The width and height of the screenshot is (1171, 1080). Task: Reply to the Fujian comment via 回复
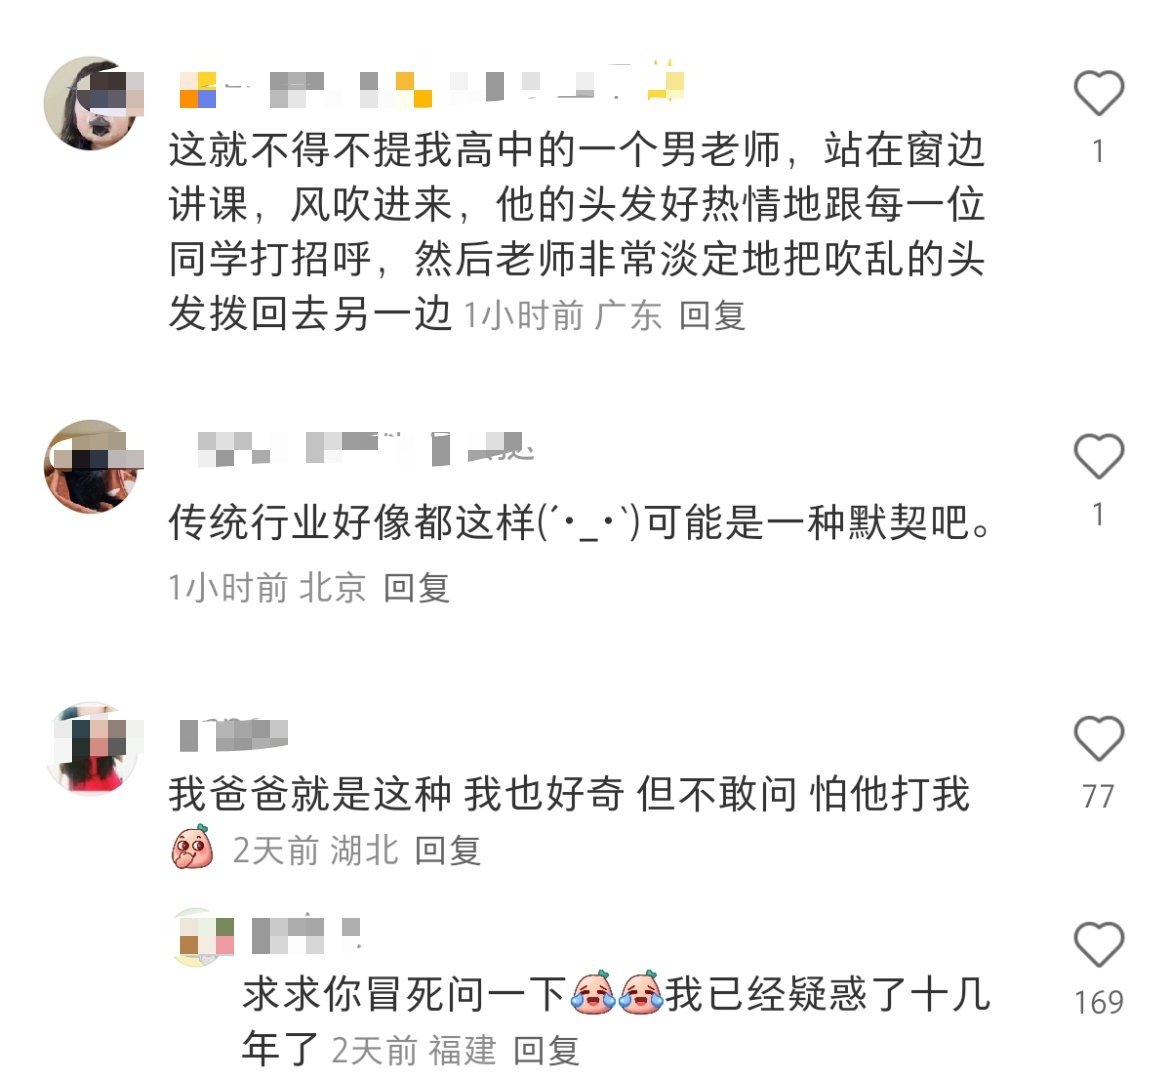click(546, 1052)
